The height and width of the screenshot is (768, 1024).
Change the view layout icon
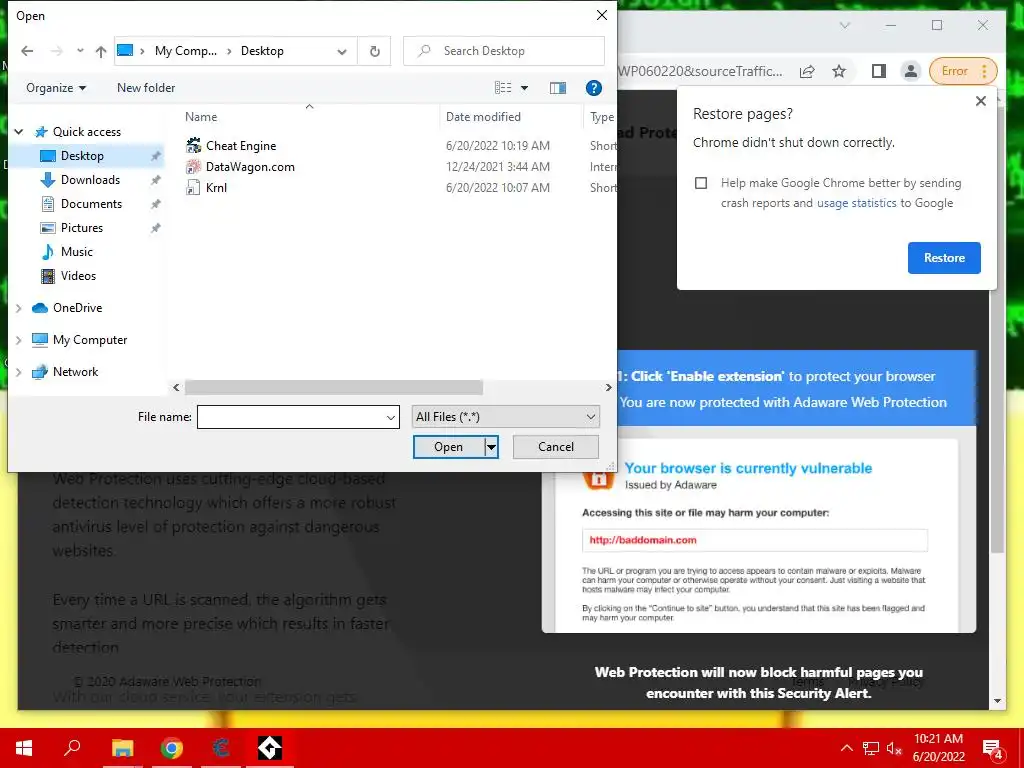click(x=503, y=88)
